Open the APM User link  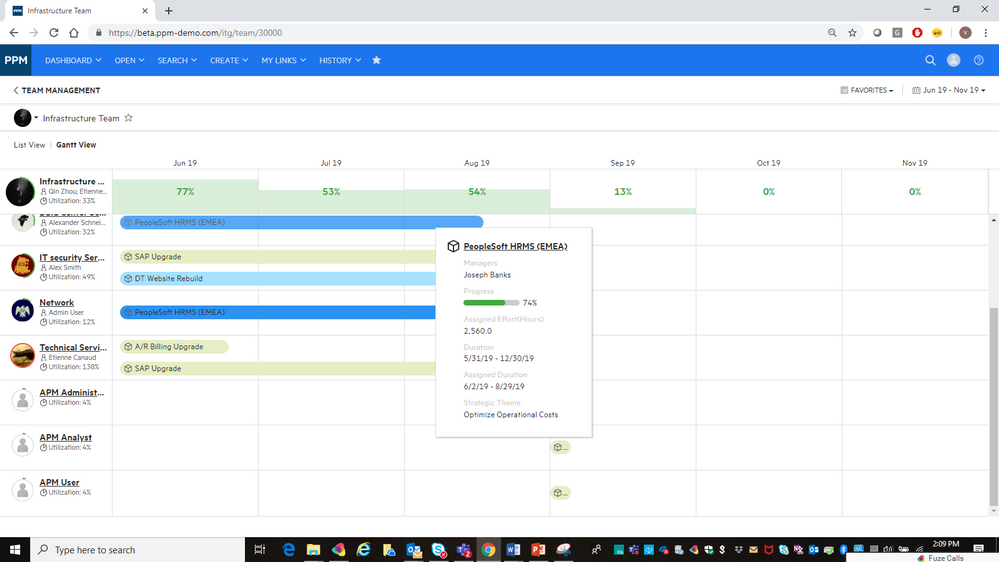(59, 482)
